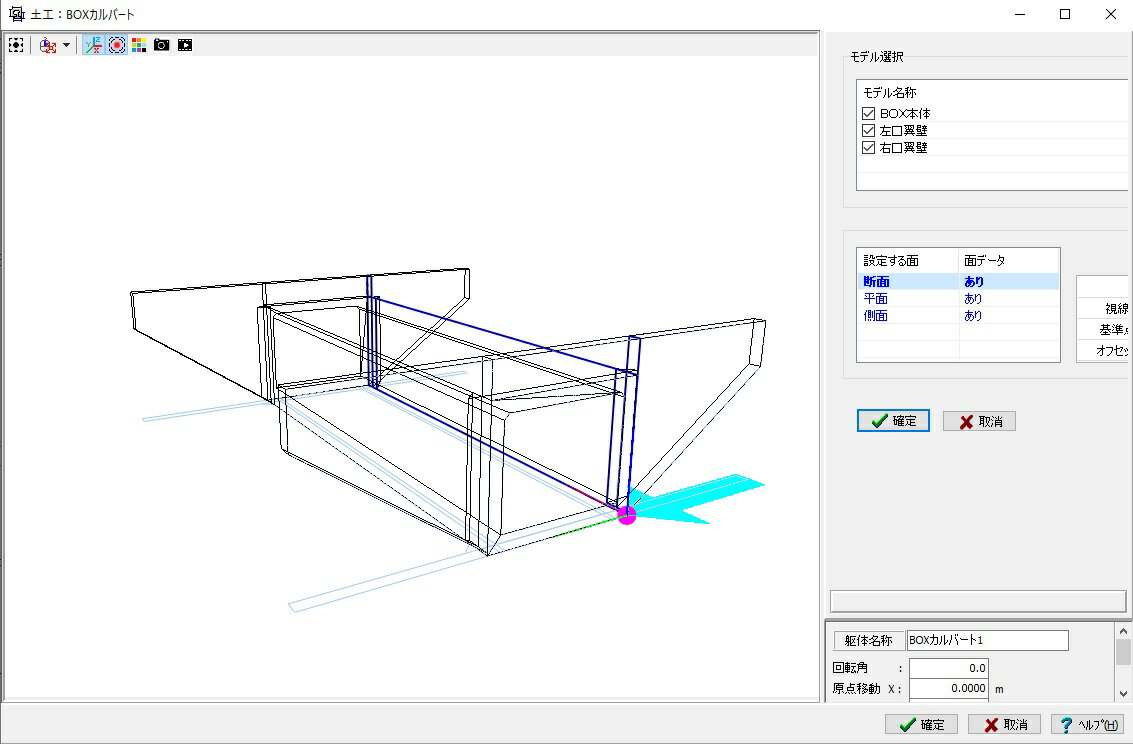Click the camera snapshot icon

coord(162,45)
